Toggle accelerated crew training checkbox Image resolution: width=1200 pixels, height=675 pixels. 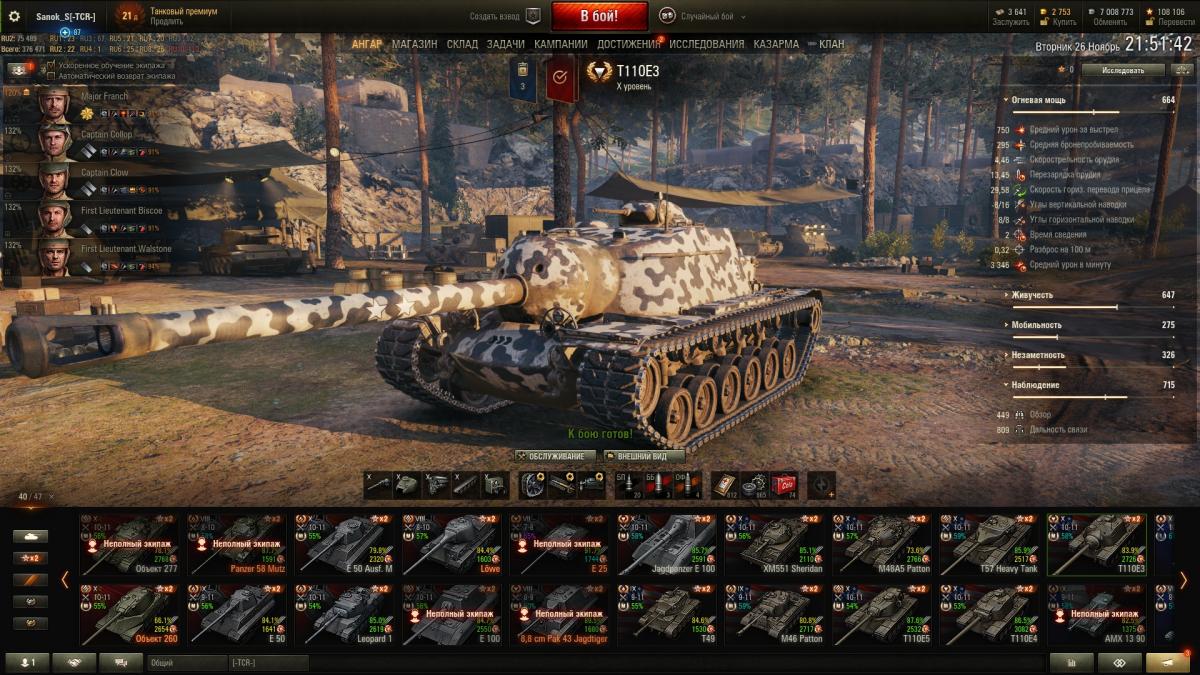(50, 65)
